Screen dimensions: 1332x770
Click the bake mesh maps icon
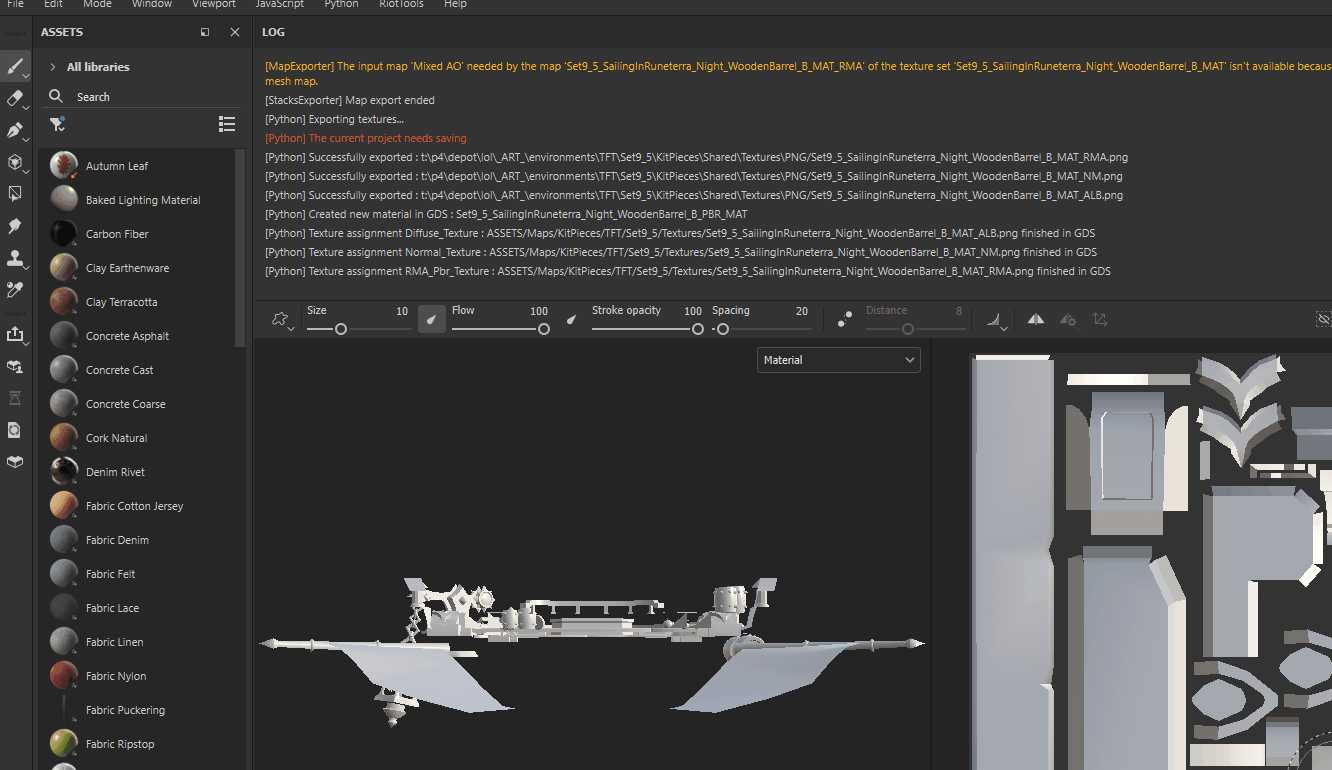[x=15, y=366]
